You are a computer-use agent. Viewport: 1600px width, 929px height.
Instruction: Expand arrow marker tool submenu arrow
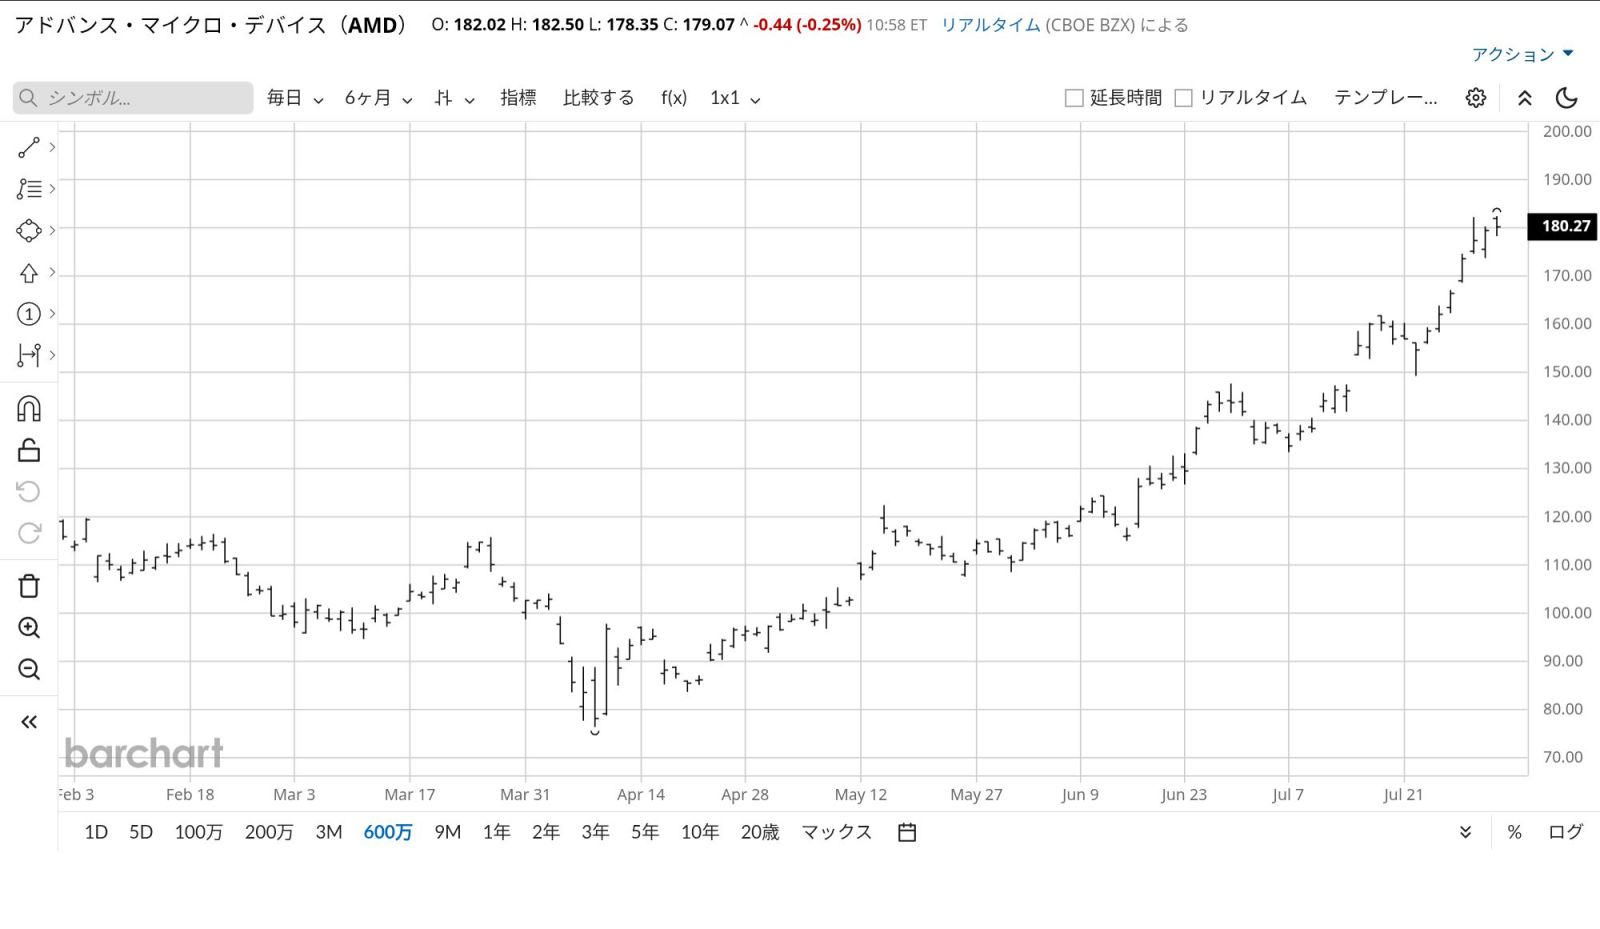[x=52, y=272]
